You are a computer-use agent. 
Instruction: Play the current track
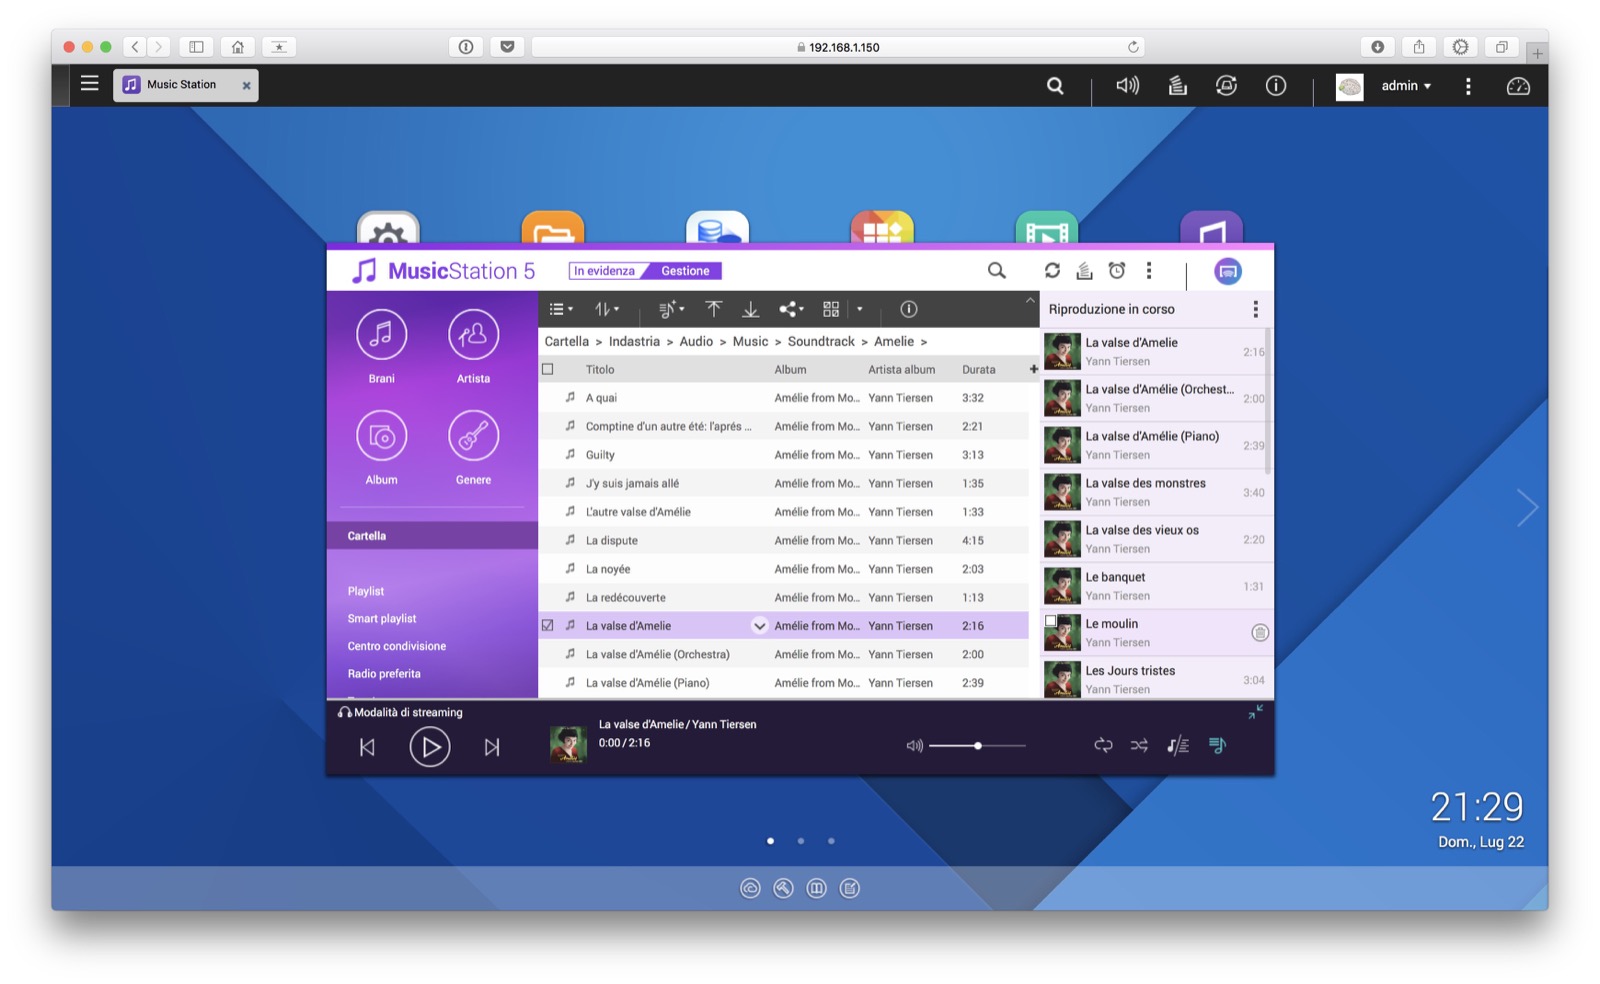429,747
